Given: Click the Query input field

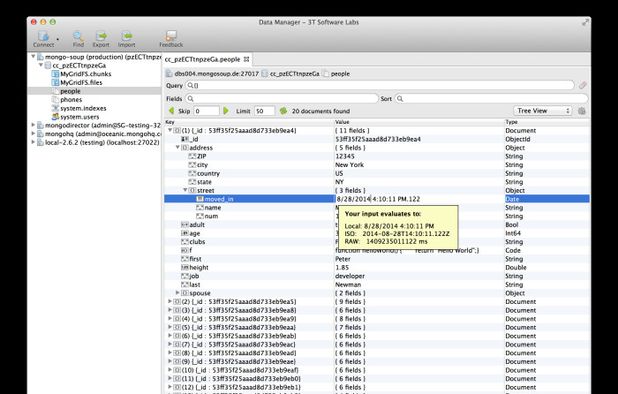Looking at the screenshot, I should pyautogui.click(x=380, y=85).
